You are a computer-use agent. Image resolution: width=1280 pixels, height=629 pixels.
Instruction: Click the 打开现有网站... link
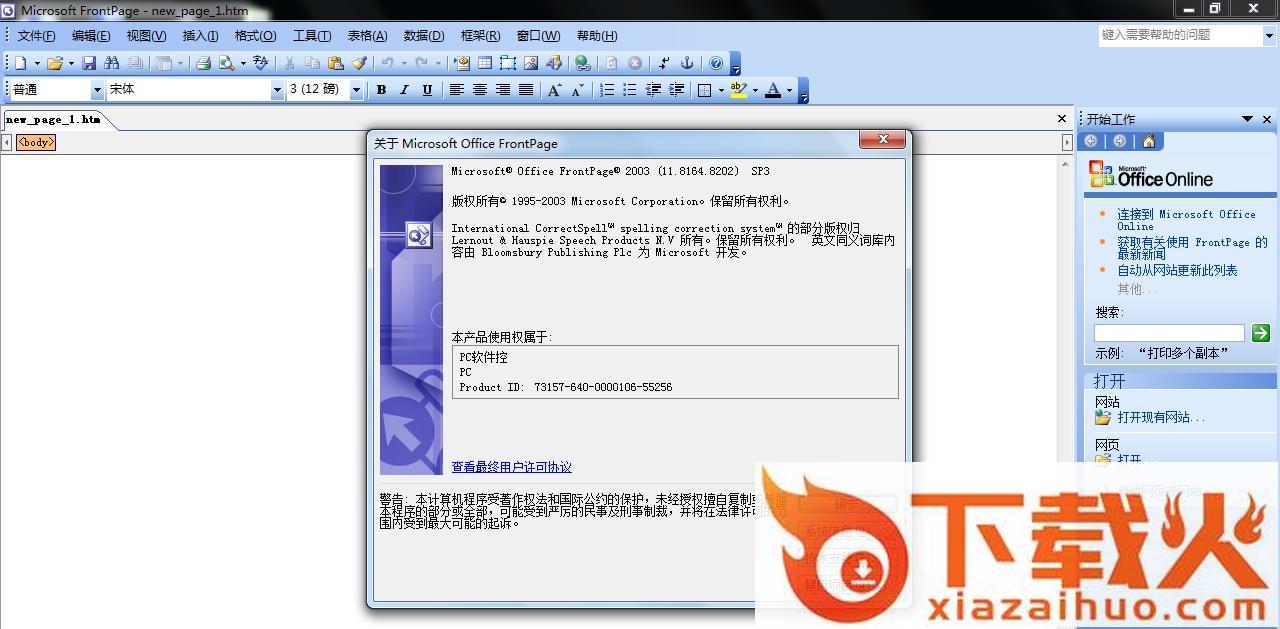(x=1161, y=417)
